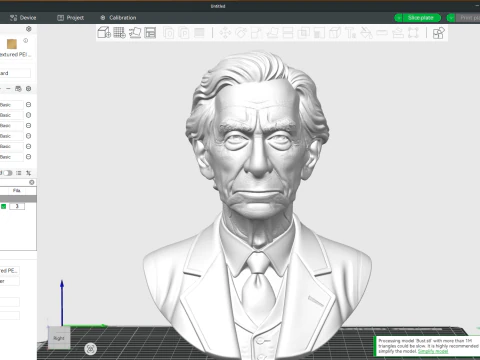Open the Print plate dropdown arrow
This screenshot has height=360, width=480.
451,18
